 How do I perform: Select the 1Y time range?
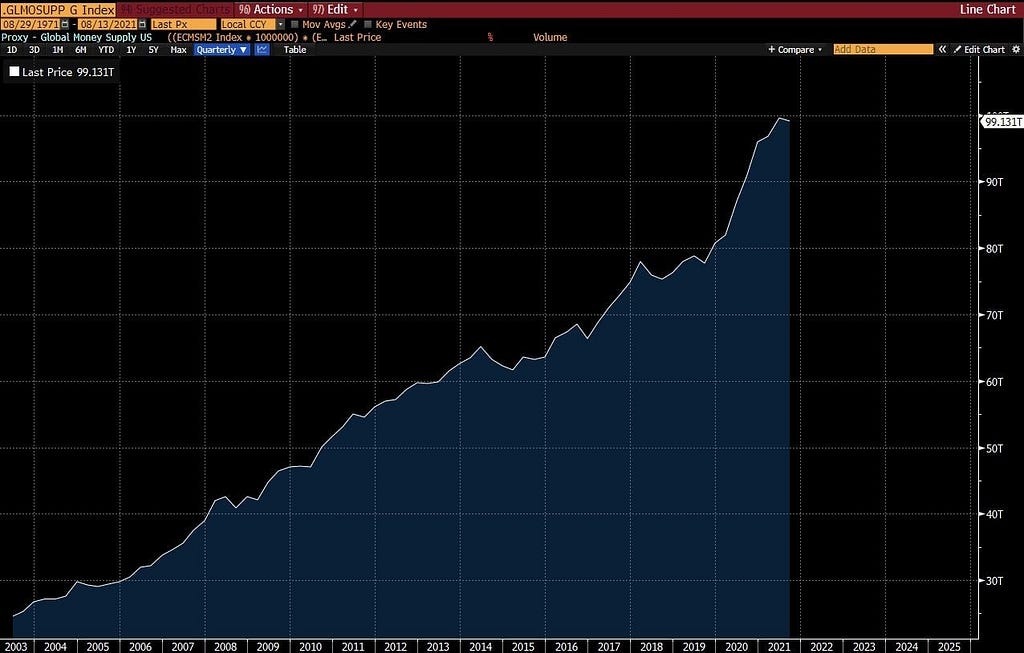(x=131, y=50)
